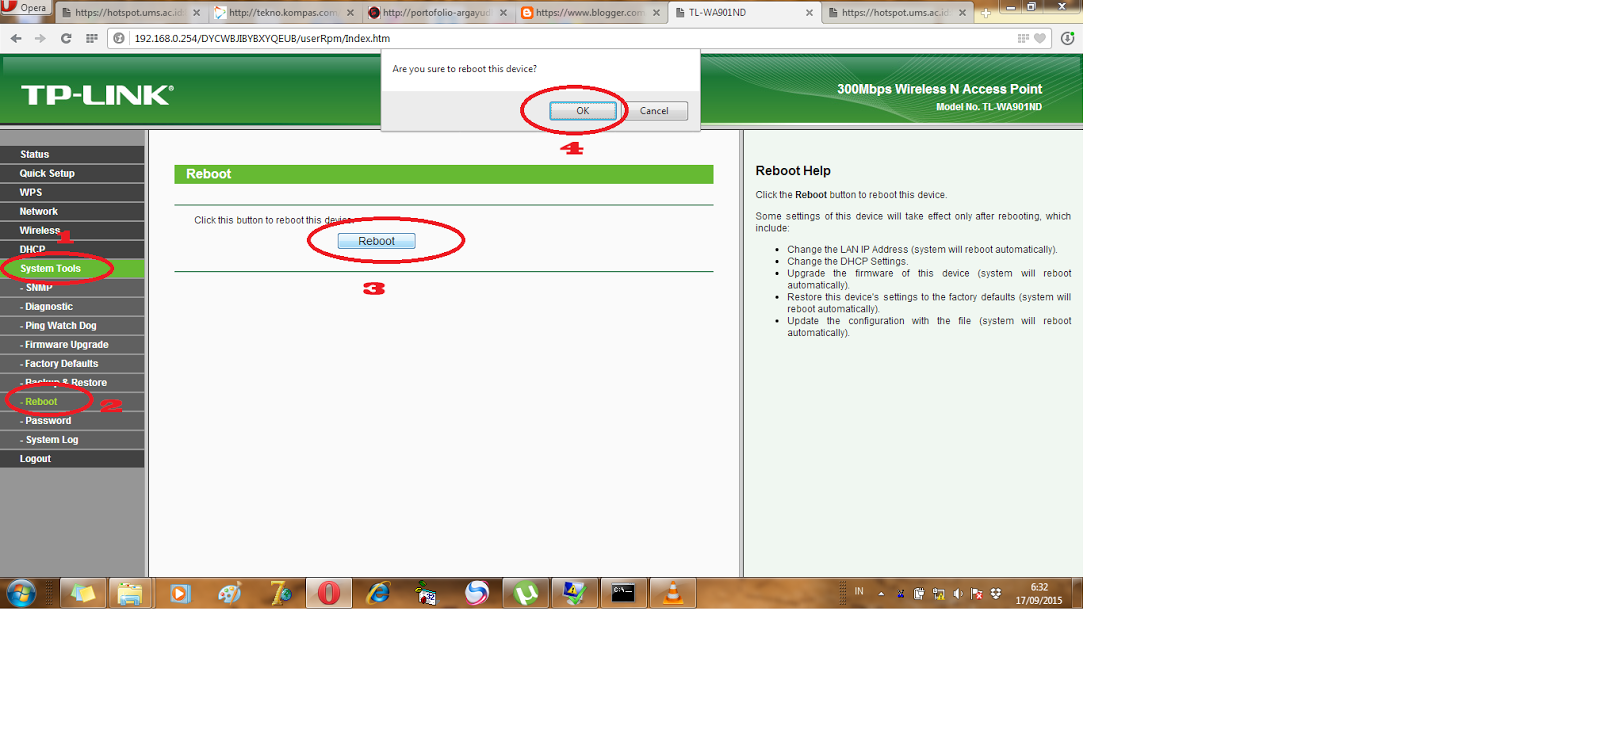Select the TL-WA901ND browser tab
Screen dimensions: 1600x745
(x=743, y=13)
